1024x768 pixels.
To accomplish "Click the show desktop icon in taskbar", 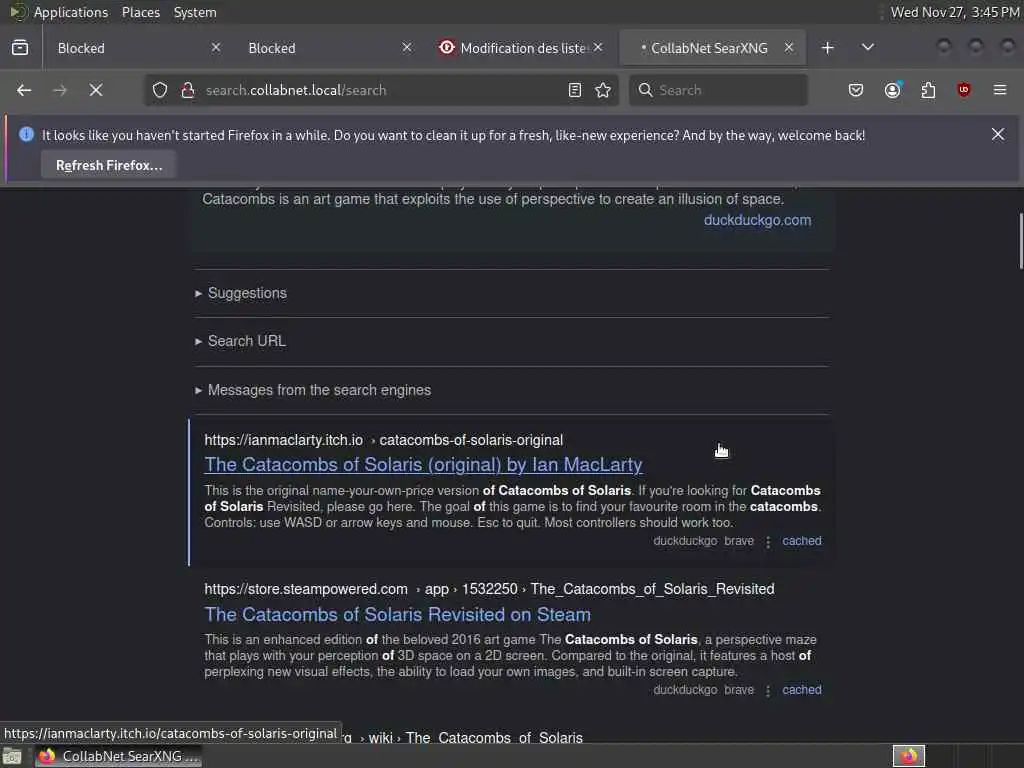I will (x=12, y=756).
